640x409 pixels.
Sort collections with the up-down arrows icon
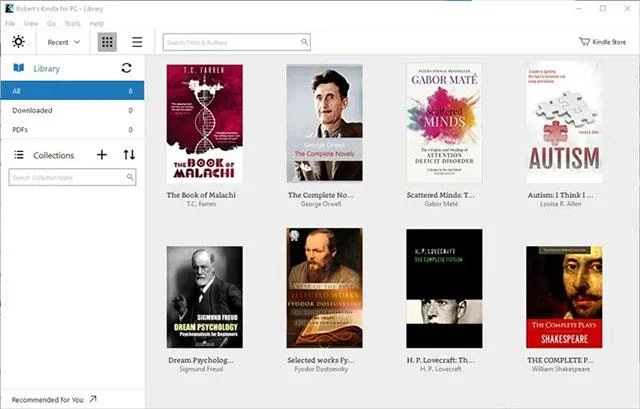pos(129,155)
